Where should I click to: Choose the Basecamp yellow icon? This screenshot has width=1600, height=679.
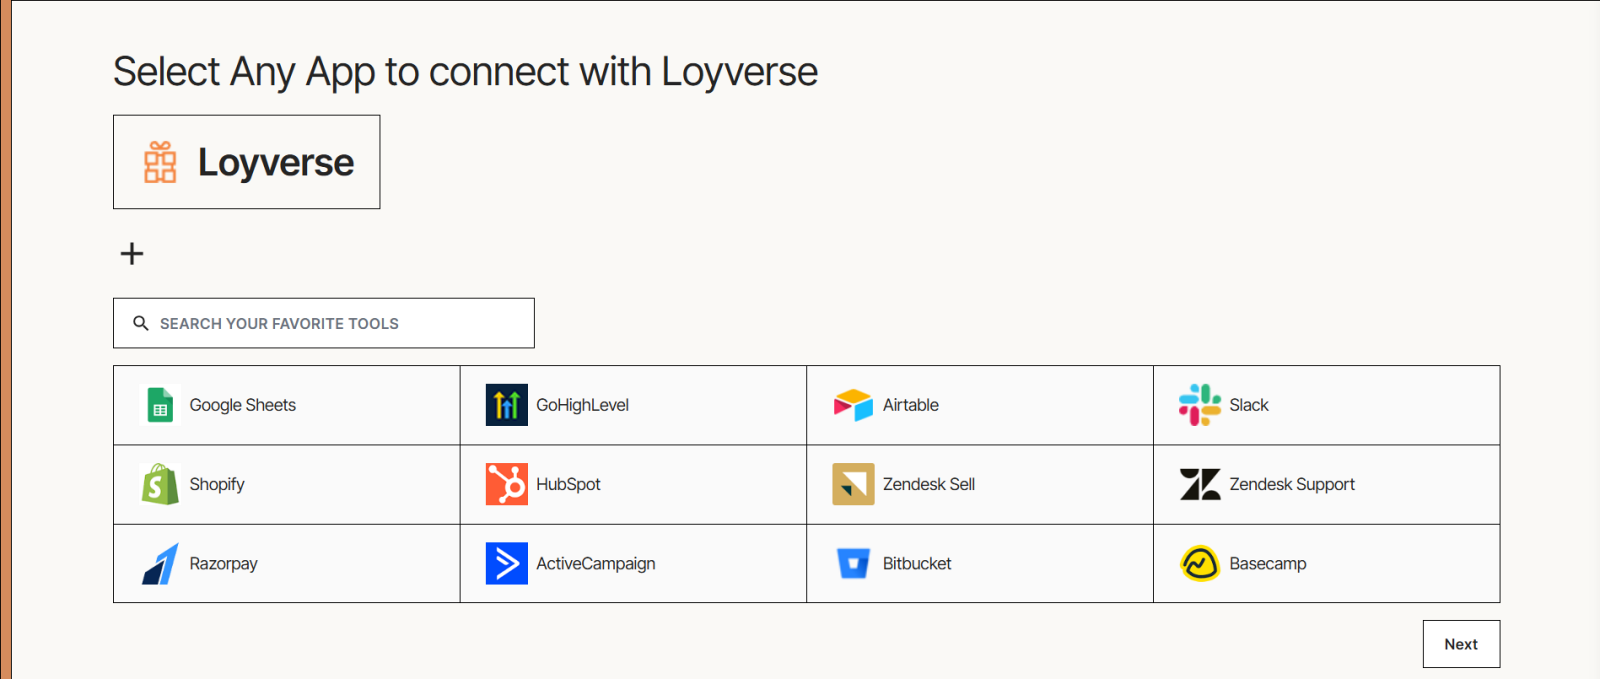click(1199, 564)
